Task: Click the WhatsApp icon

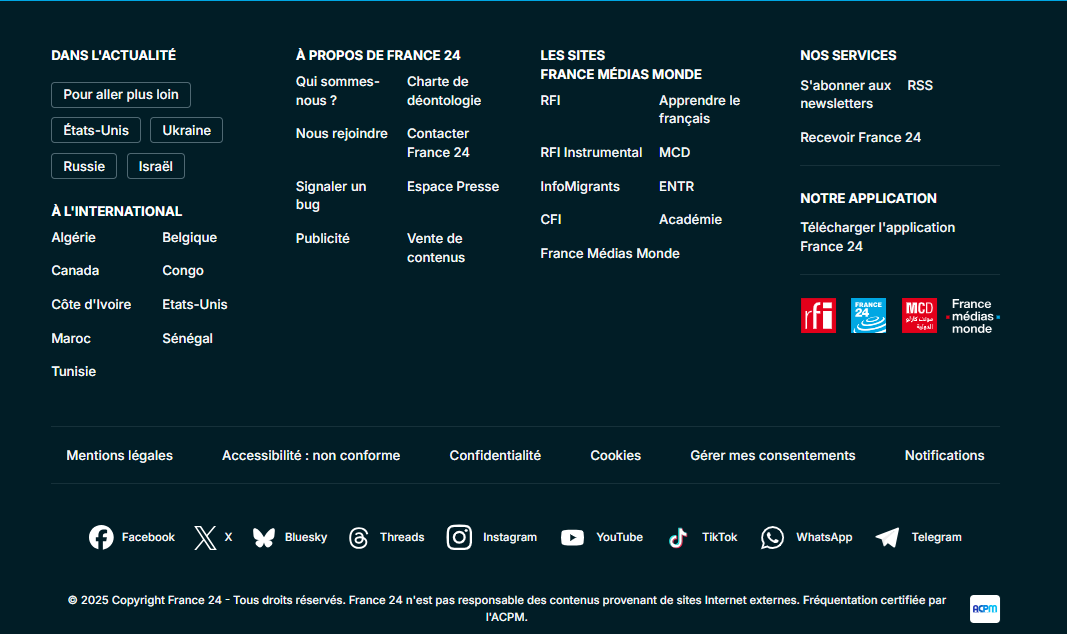Action: pyautogui.click(x=773, y=538)
